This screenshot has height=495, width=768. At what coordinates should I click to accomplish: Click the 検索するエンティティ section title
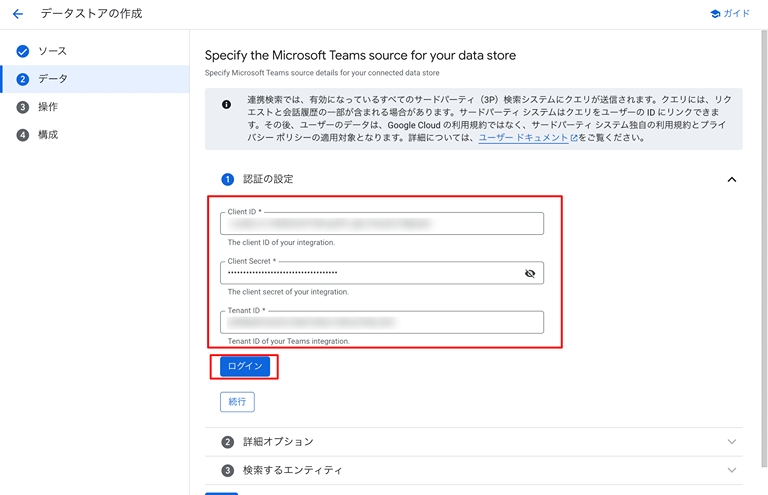(x=292, y=470)
